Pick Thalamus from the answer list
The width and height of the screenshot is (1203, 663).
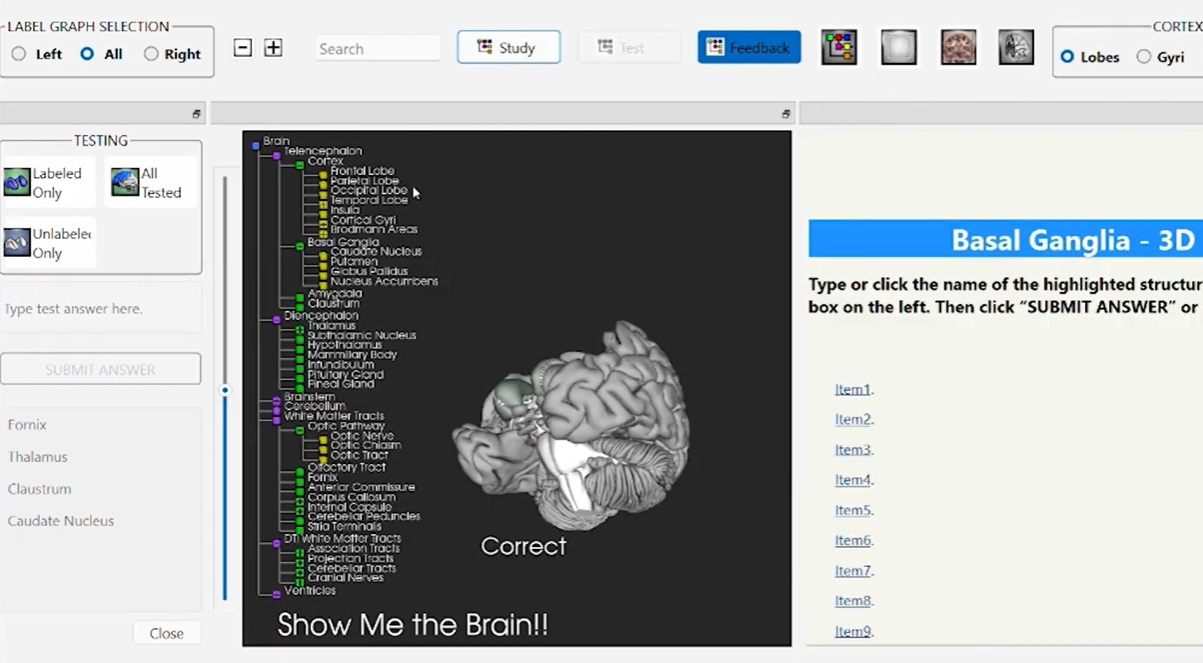38,457
